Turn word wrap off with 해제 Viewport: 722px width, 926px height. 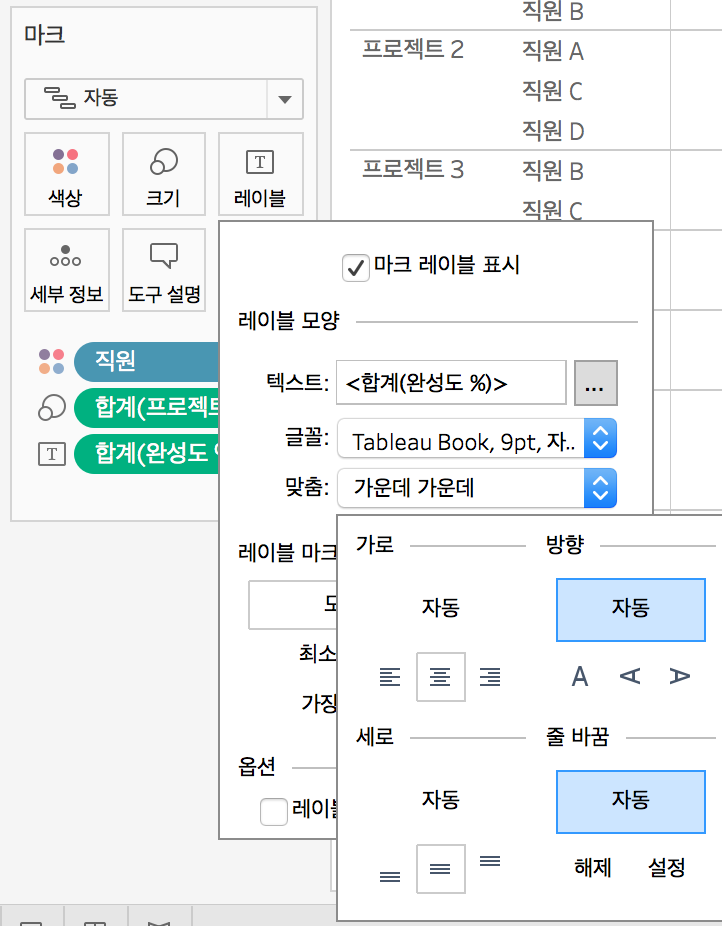coord(593,868)
